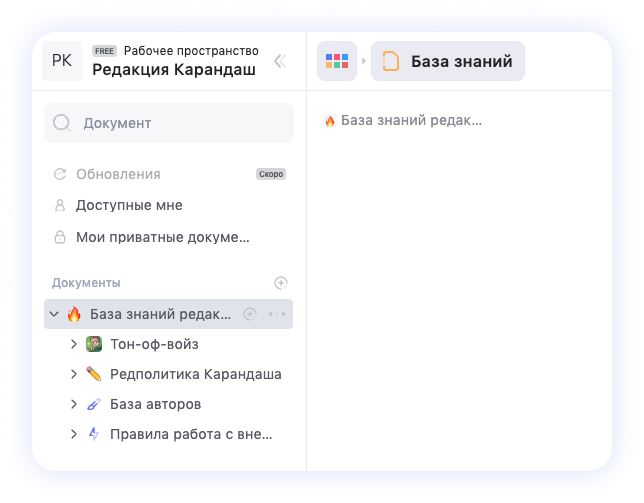Open three-dot menu on База знаний row

277,314
